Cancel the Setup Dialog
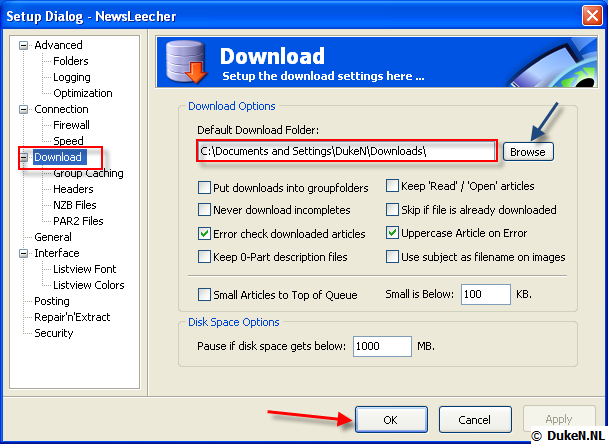This screenshot has width=608, height=444. pyautogui.click(x=475, y=420)
